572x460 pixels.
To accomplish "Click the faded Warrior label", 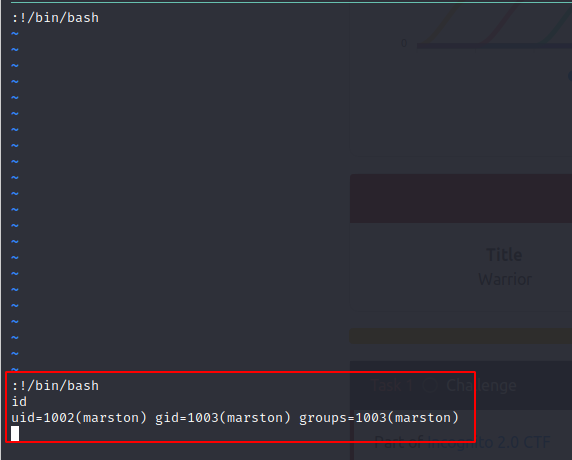I will pos(505,279).
